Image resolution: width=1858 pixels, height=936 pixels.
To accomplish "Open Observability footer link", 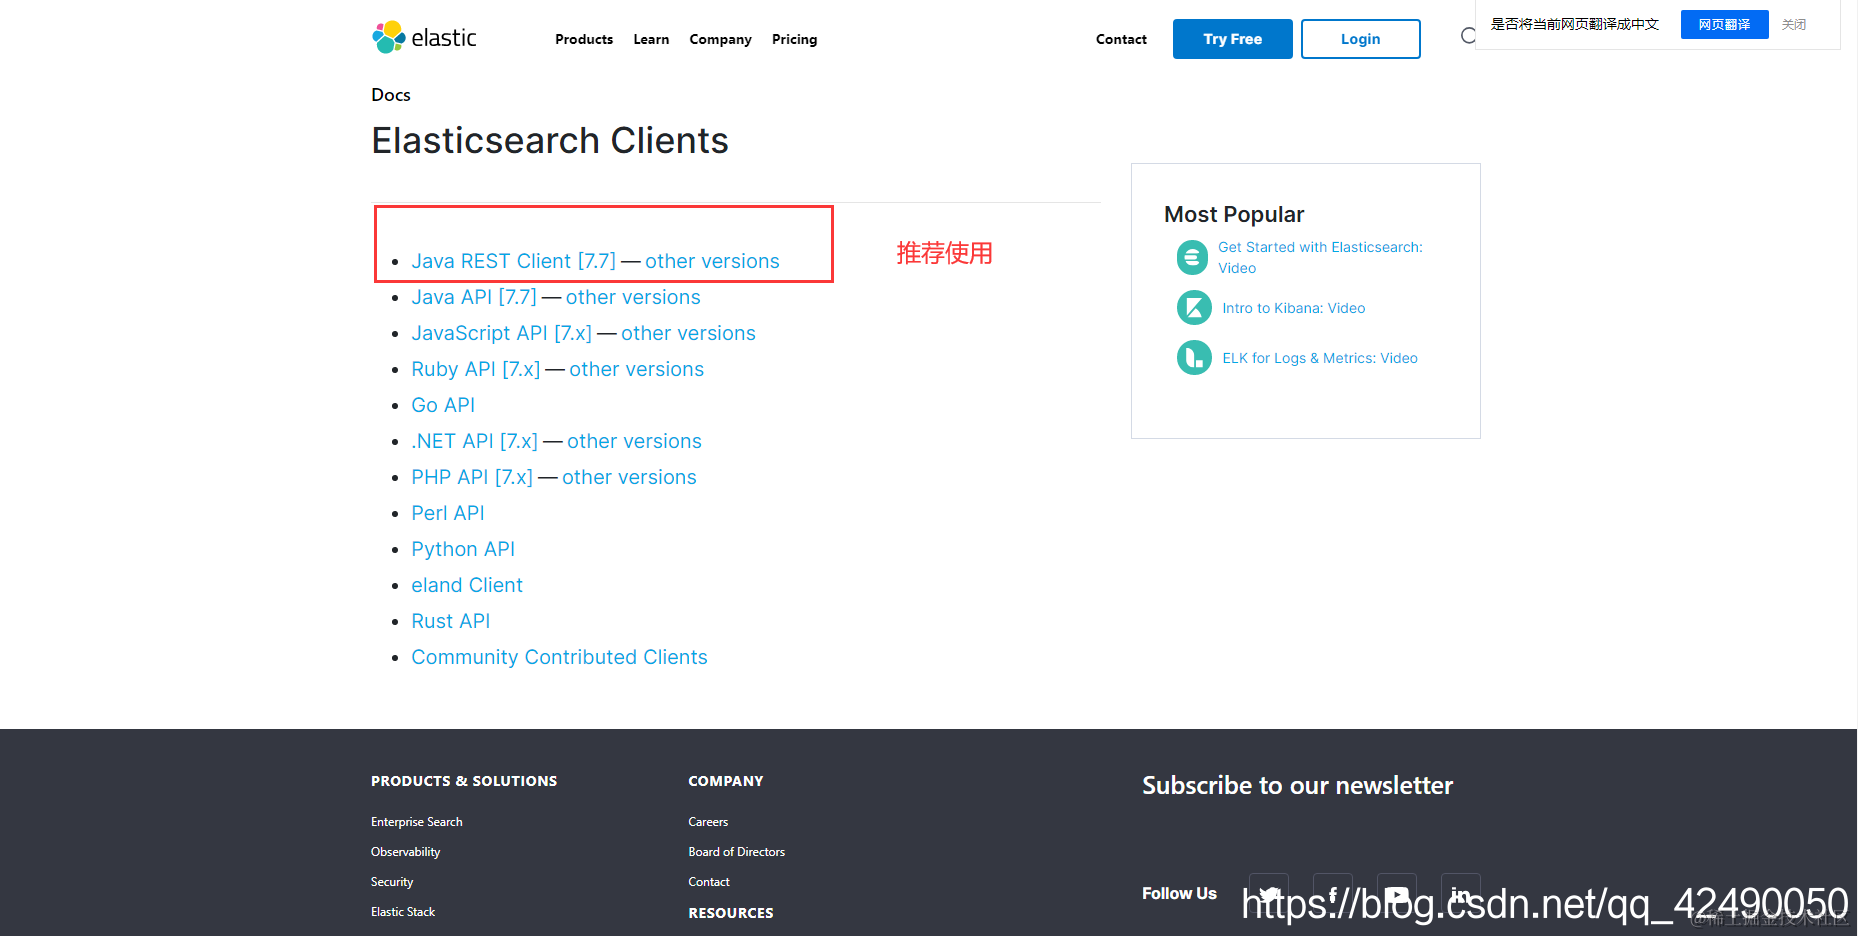I will (x=405, y=852).
